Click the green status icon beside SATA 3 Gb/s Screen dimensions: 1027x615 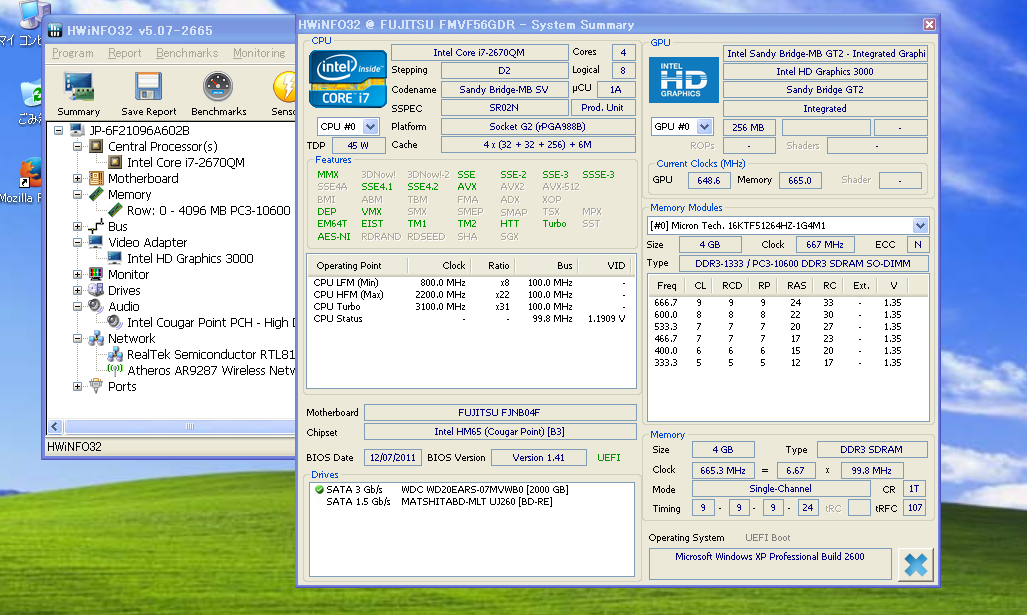coord(319,489)
